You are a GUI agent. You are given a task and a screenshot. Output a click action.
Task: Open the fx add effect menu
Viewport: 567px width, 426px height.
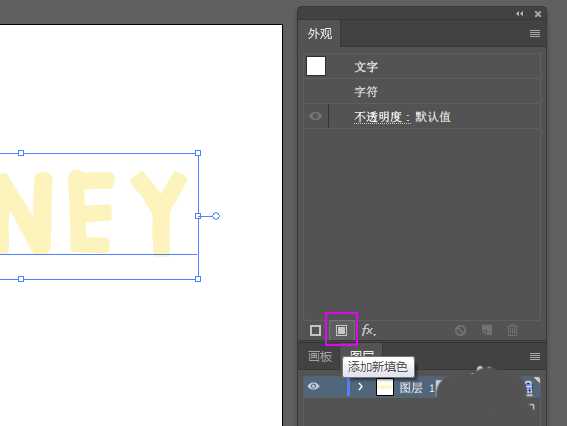click(368, 330)
